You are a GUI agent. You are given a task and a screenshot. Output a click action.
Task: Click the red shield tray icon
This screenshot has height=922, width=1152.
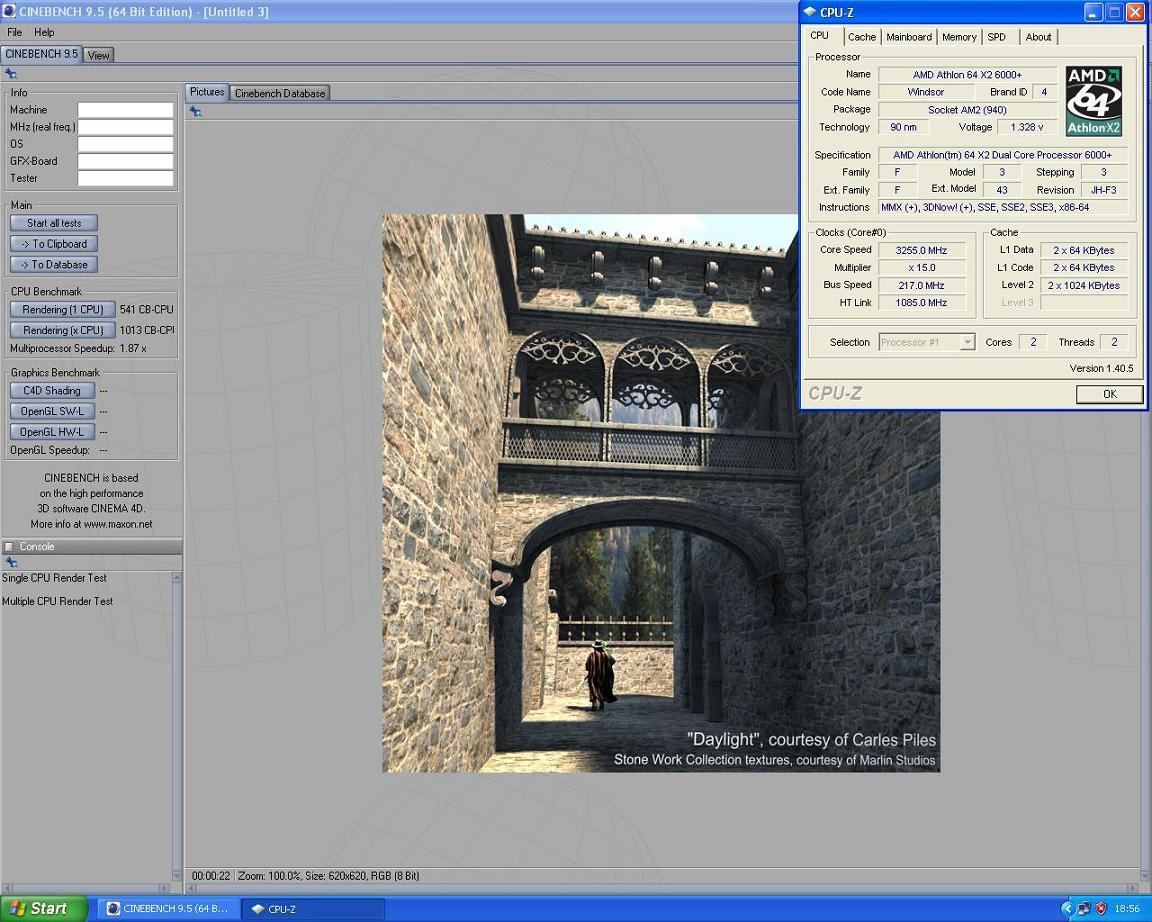coord(1101,909)
